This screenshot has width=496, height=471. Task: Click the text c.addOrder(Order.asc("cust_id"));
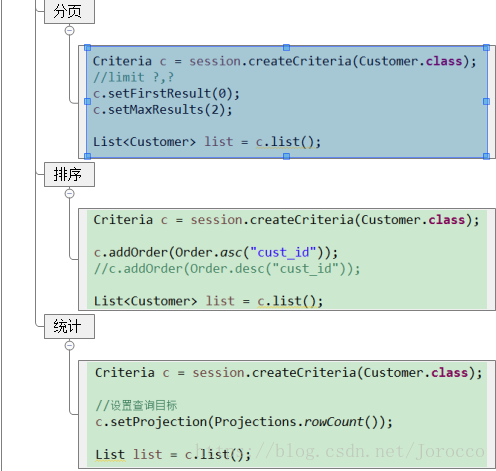(x=216, y=253)
